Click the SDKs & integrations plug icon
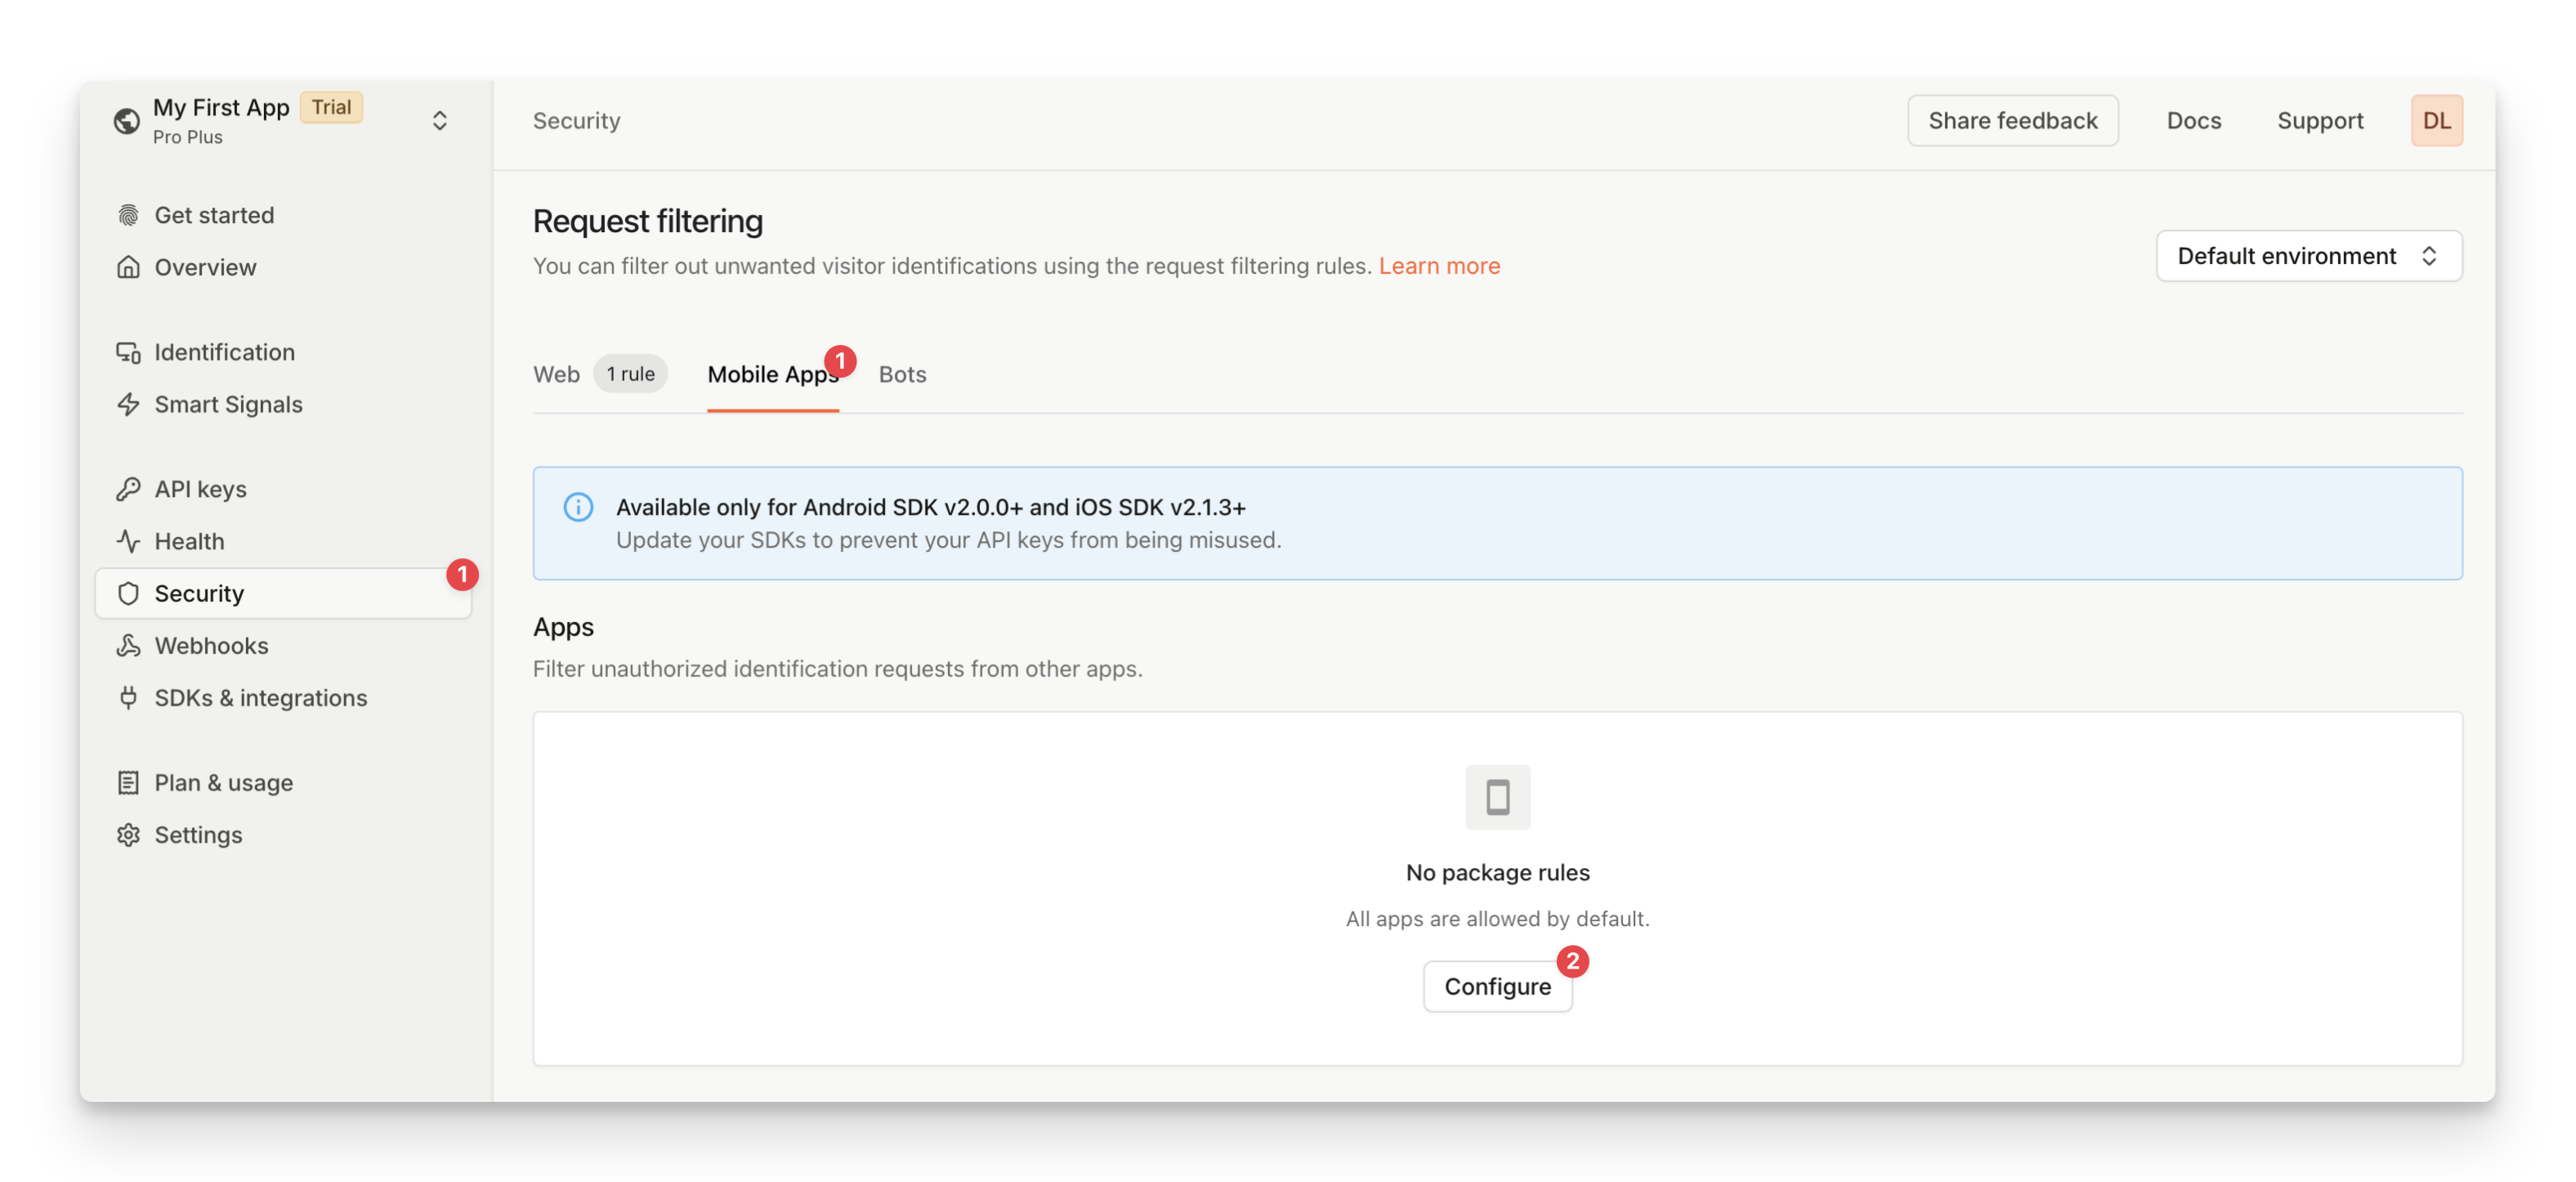Screen dimensions: 2576x1182 coord(128,697)
